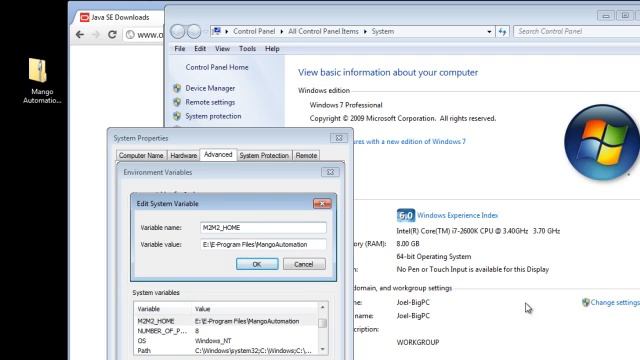Focus the Search Control Panel box
Screen dimensions: 640x360
(576, 31)
